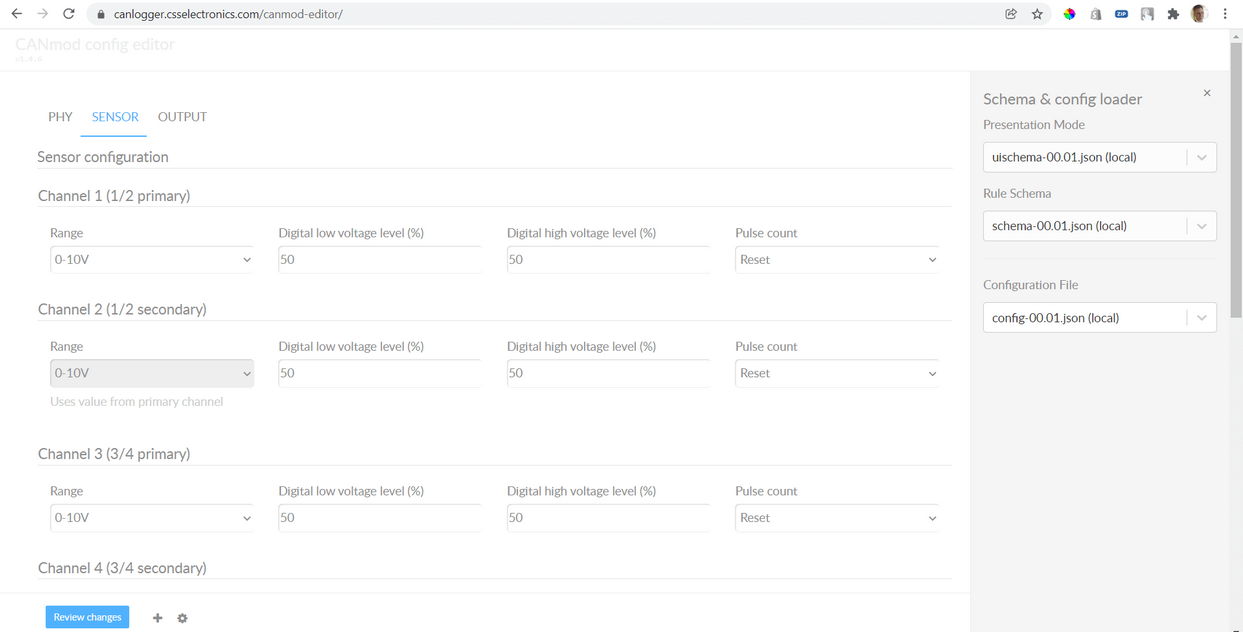Click the 'Uses value from primary channel' note

[x=137, y=402]
